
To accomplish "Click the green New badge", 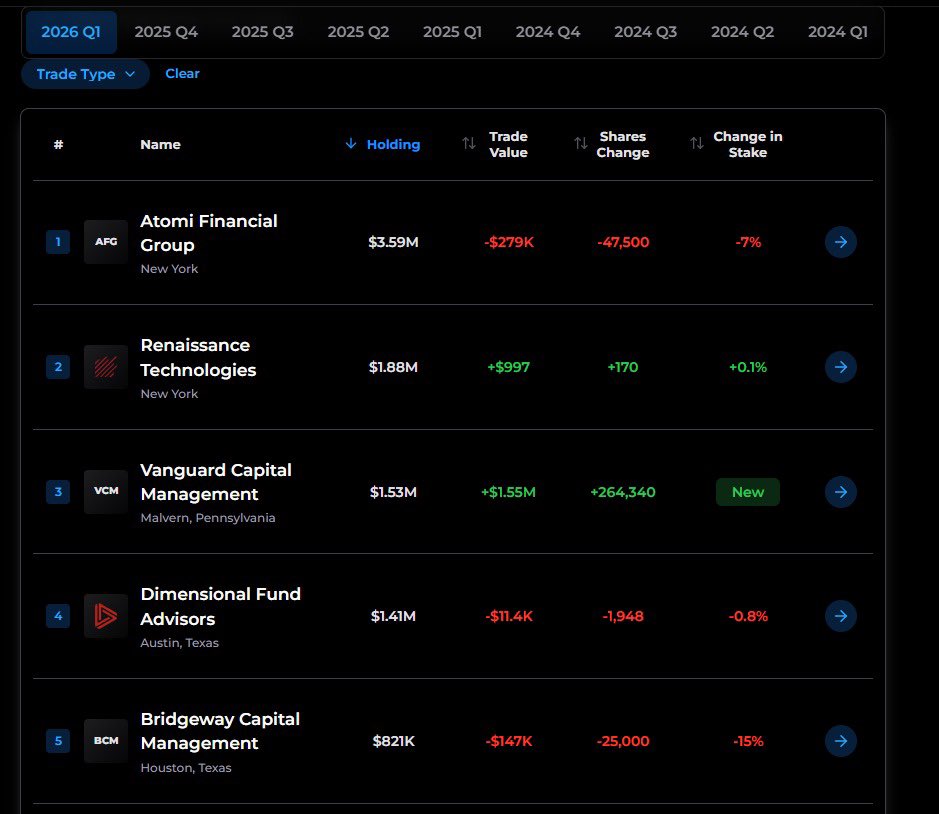I will pos(747,492).
